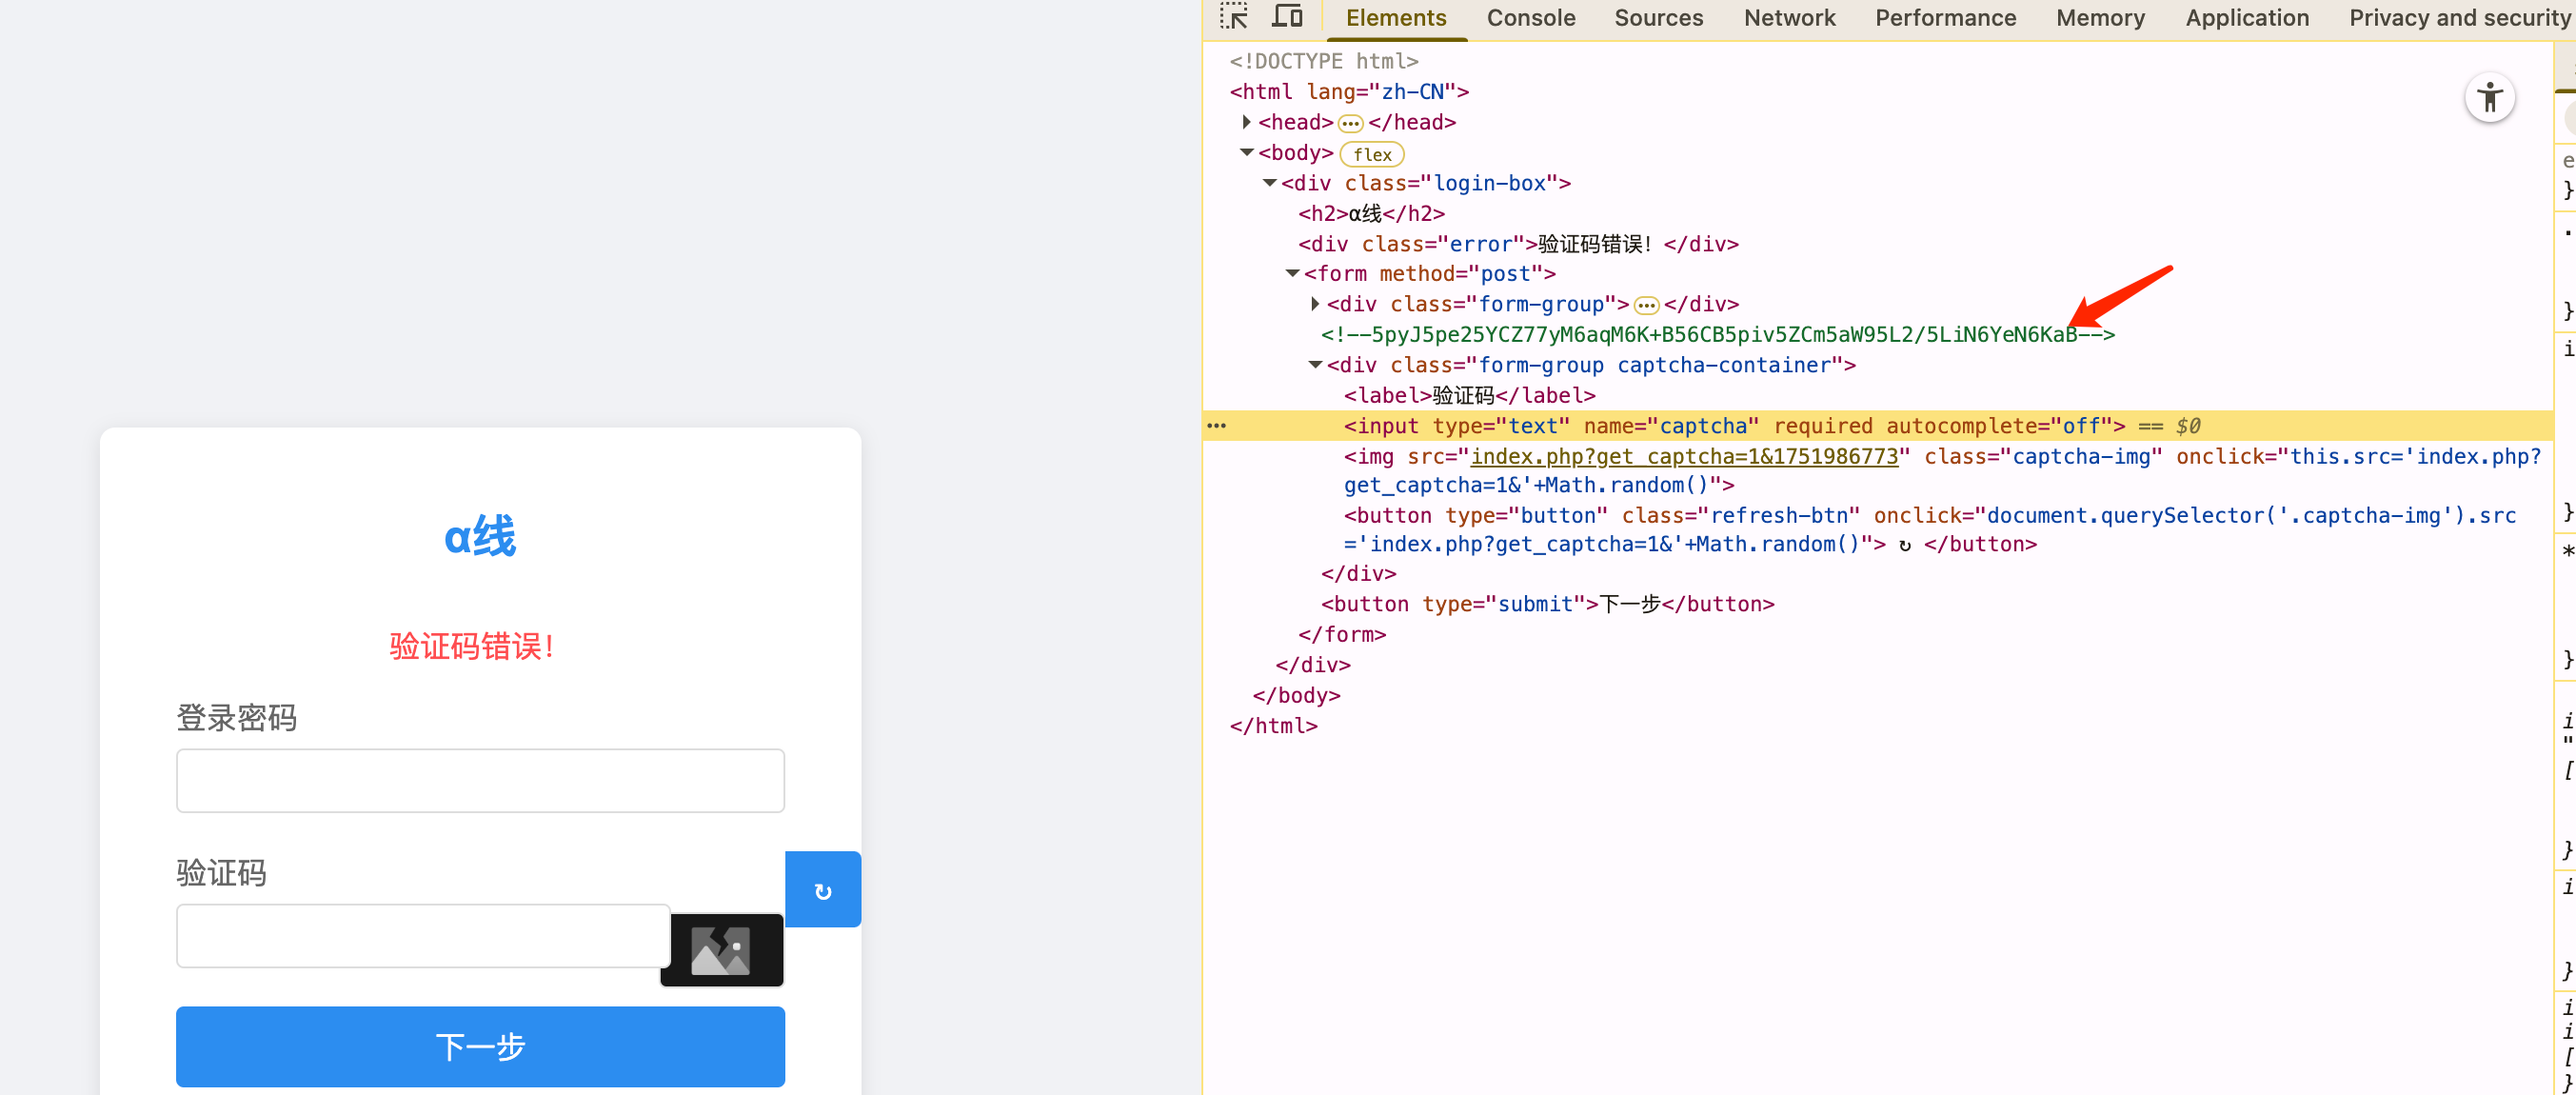
Task: Collapse the login-box div node
Action: click(1269, 183)
